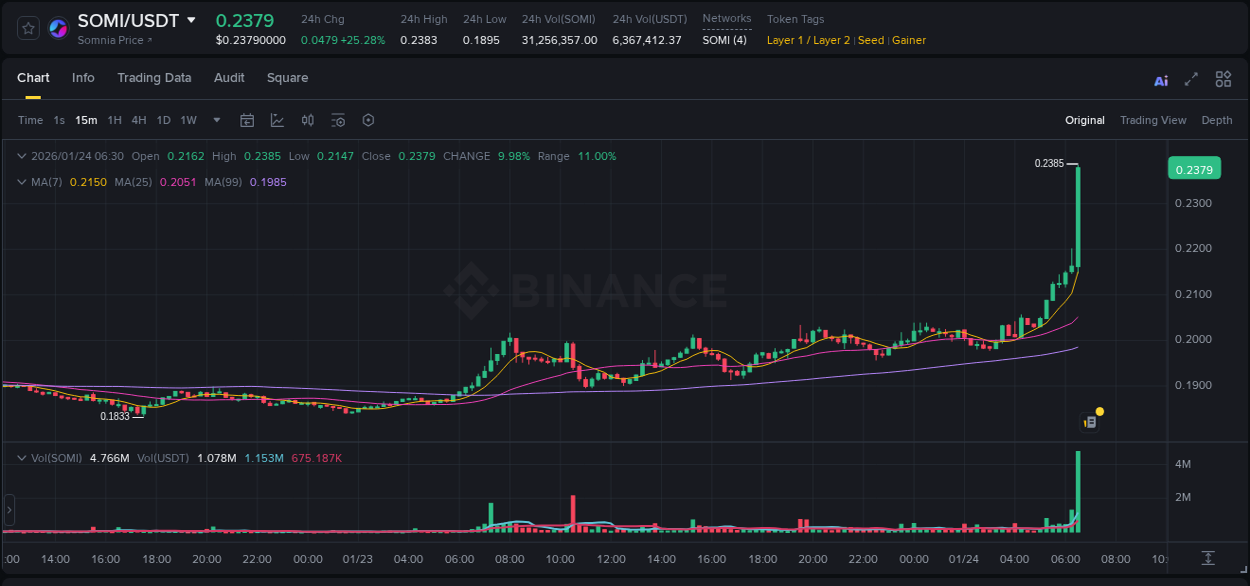Open the technical indicators icon
The image size is (1250, 586).
tap(338, 120)
